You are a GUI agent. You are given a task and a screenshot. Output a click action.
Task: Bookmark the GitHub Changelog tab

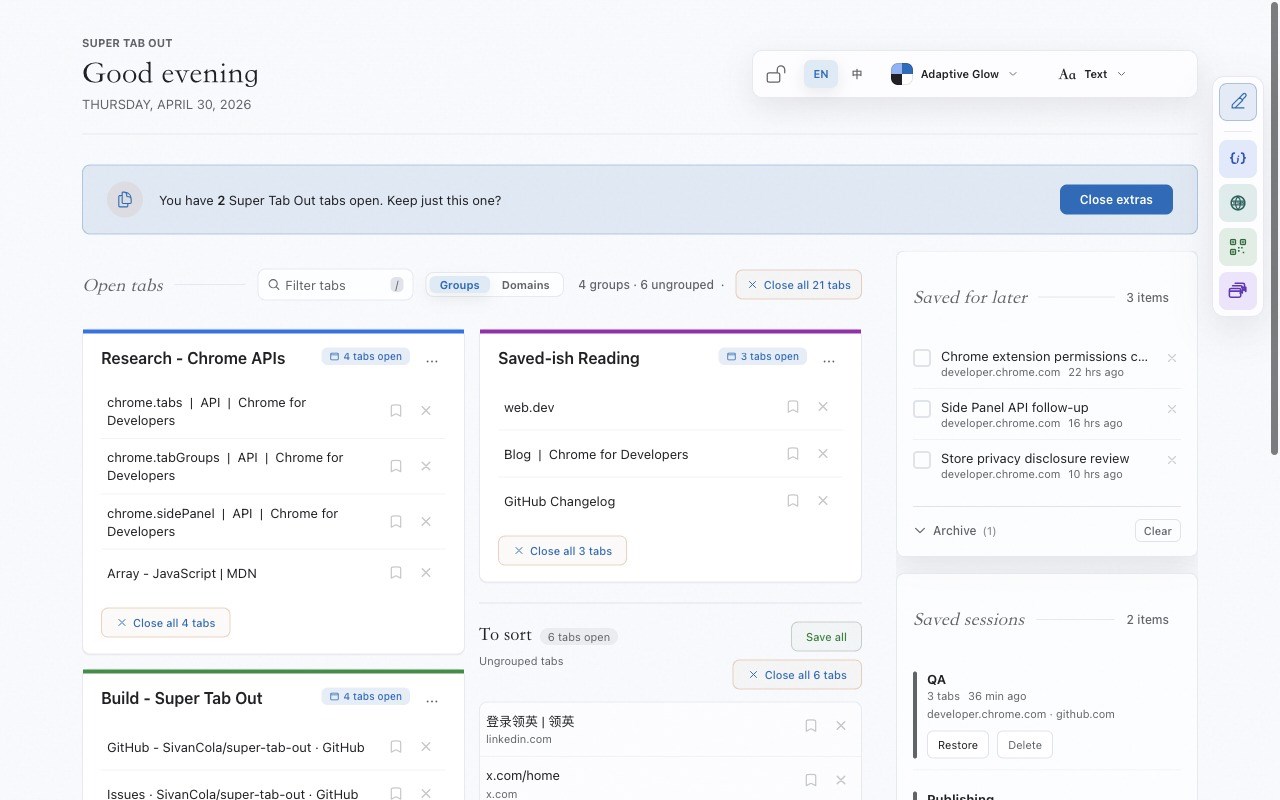[793, 501]
